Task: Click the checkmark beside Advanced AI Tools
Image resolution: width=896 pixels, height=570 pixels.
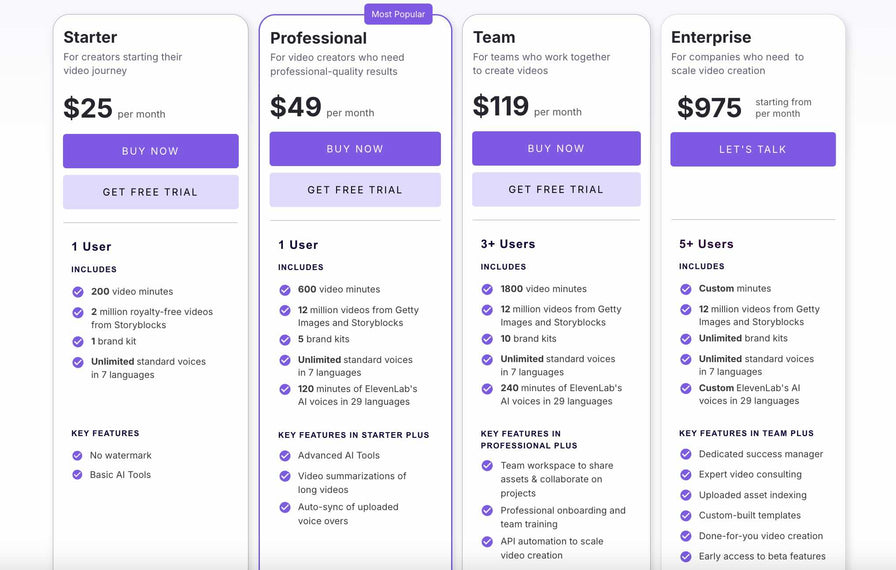Action: click(x=285, y=456)
